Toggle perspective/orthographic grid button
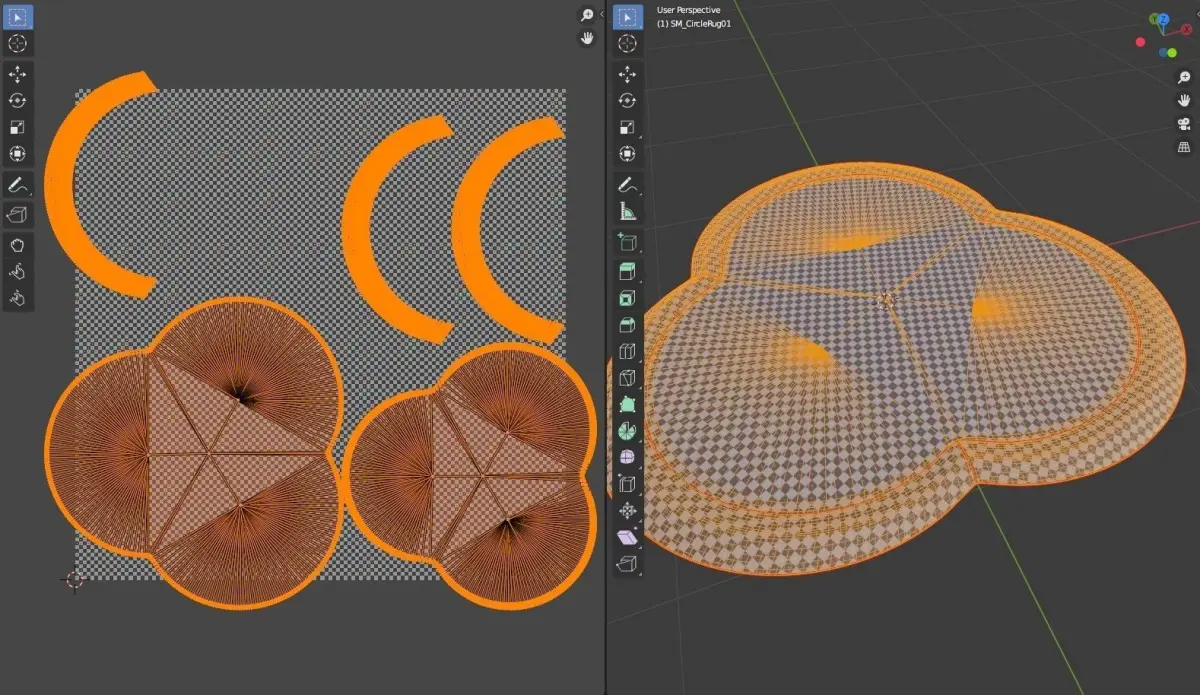The height and width of the screenshot is (695, 1200). coord(1184,146)
